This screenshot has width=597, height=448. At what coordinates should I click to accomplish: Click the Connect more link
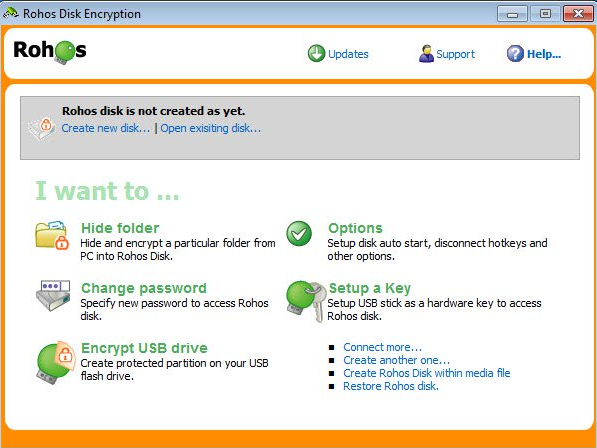(x=382, y=347)
